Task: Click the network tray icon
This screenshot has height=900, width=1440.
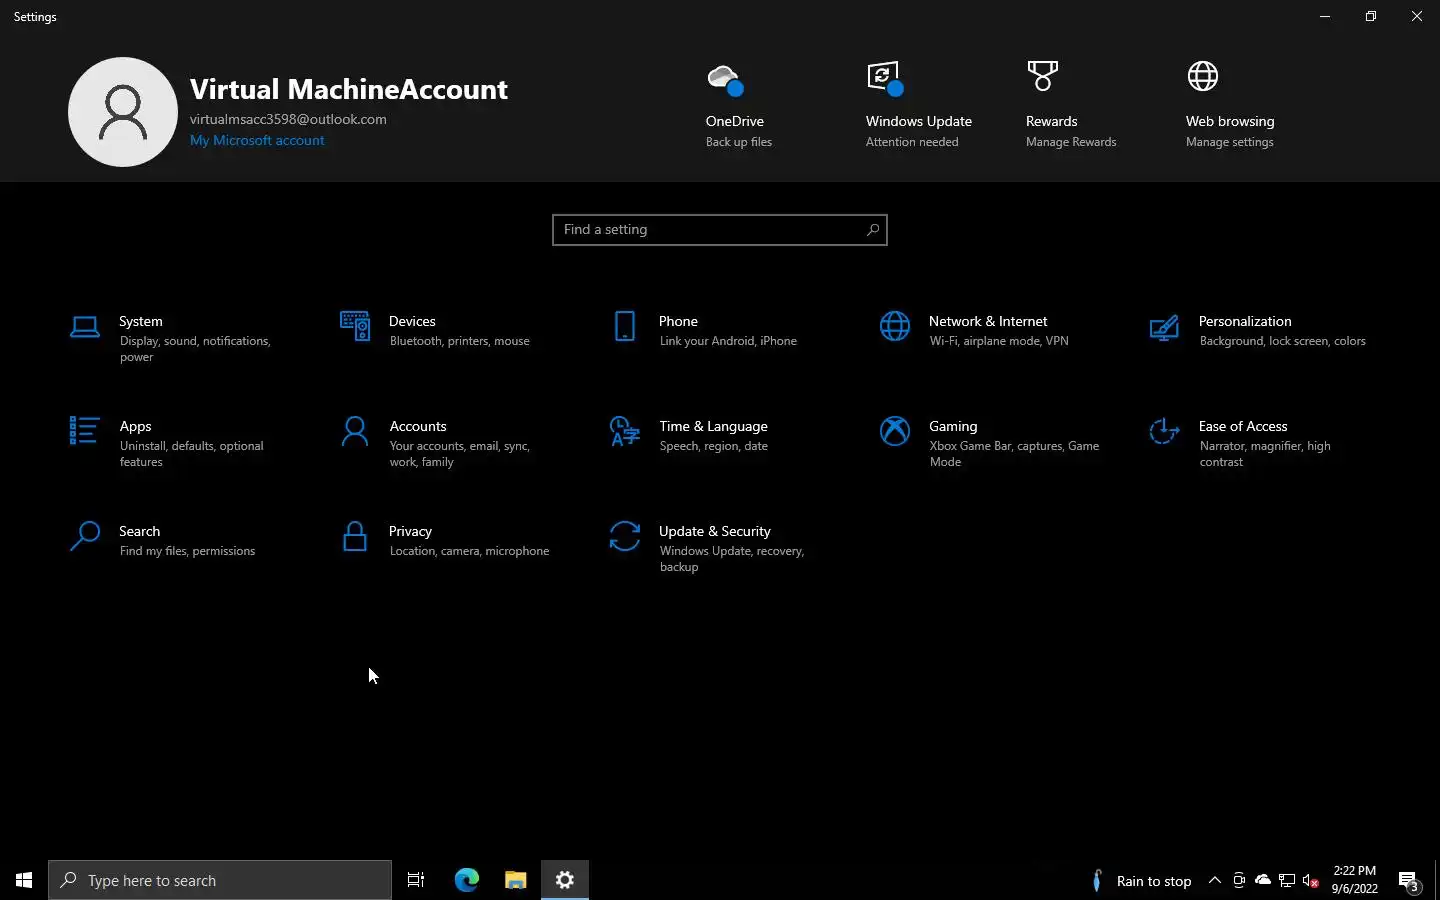Action: coord(1287,881)
